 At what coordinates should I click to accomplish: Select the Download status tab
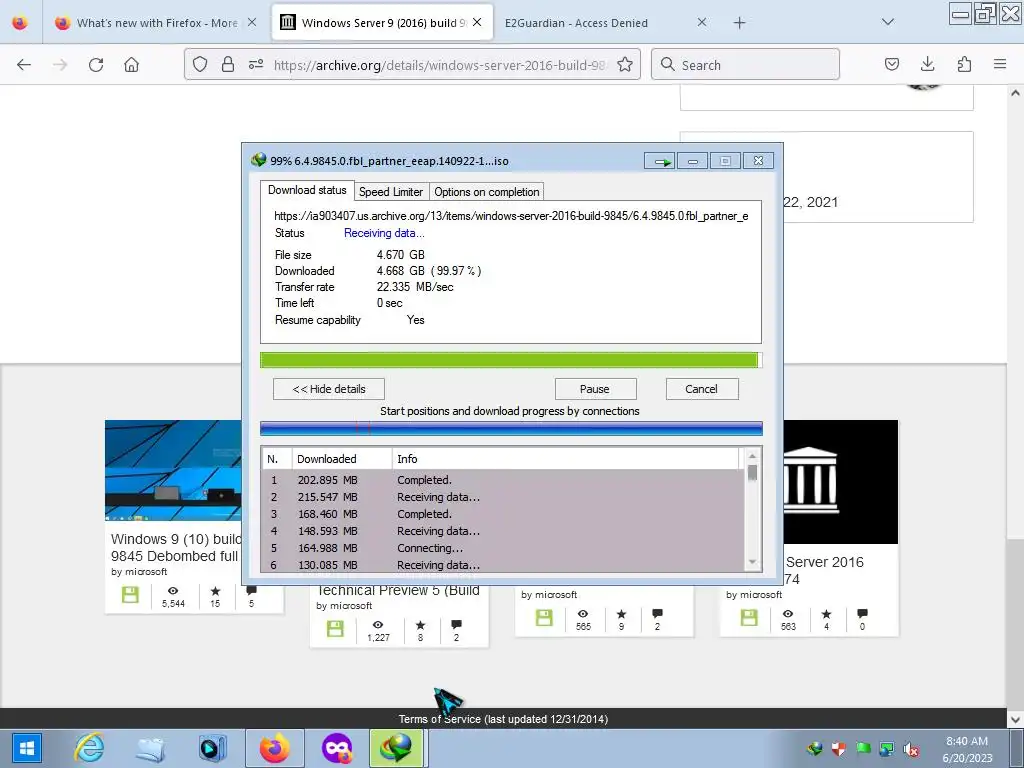coord(307,190)
